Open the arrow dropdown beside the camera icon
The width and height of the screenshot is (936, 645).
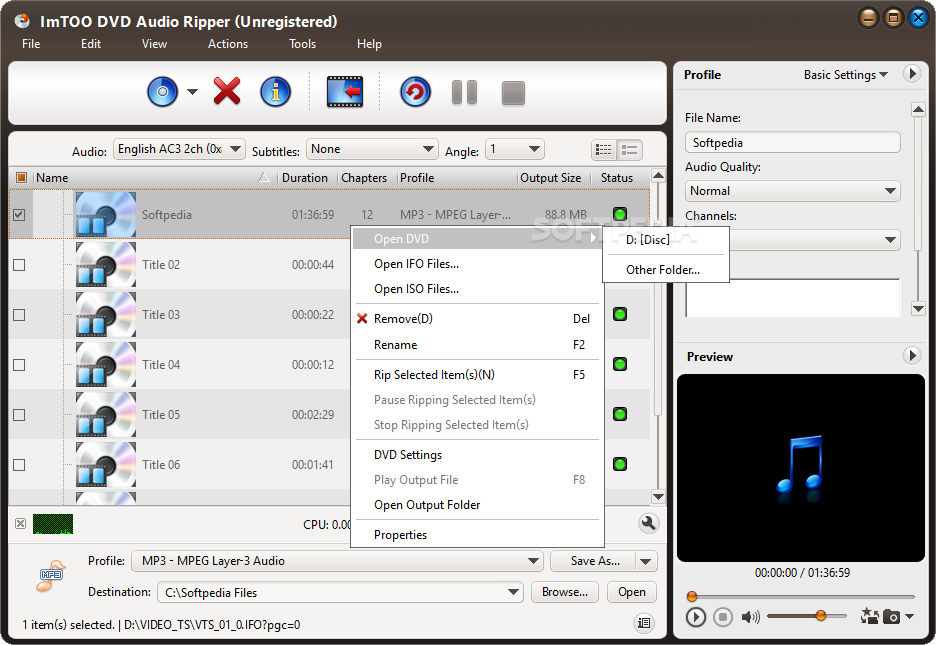coord(910,616)
